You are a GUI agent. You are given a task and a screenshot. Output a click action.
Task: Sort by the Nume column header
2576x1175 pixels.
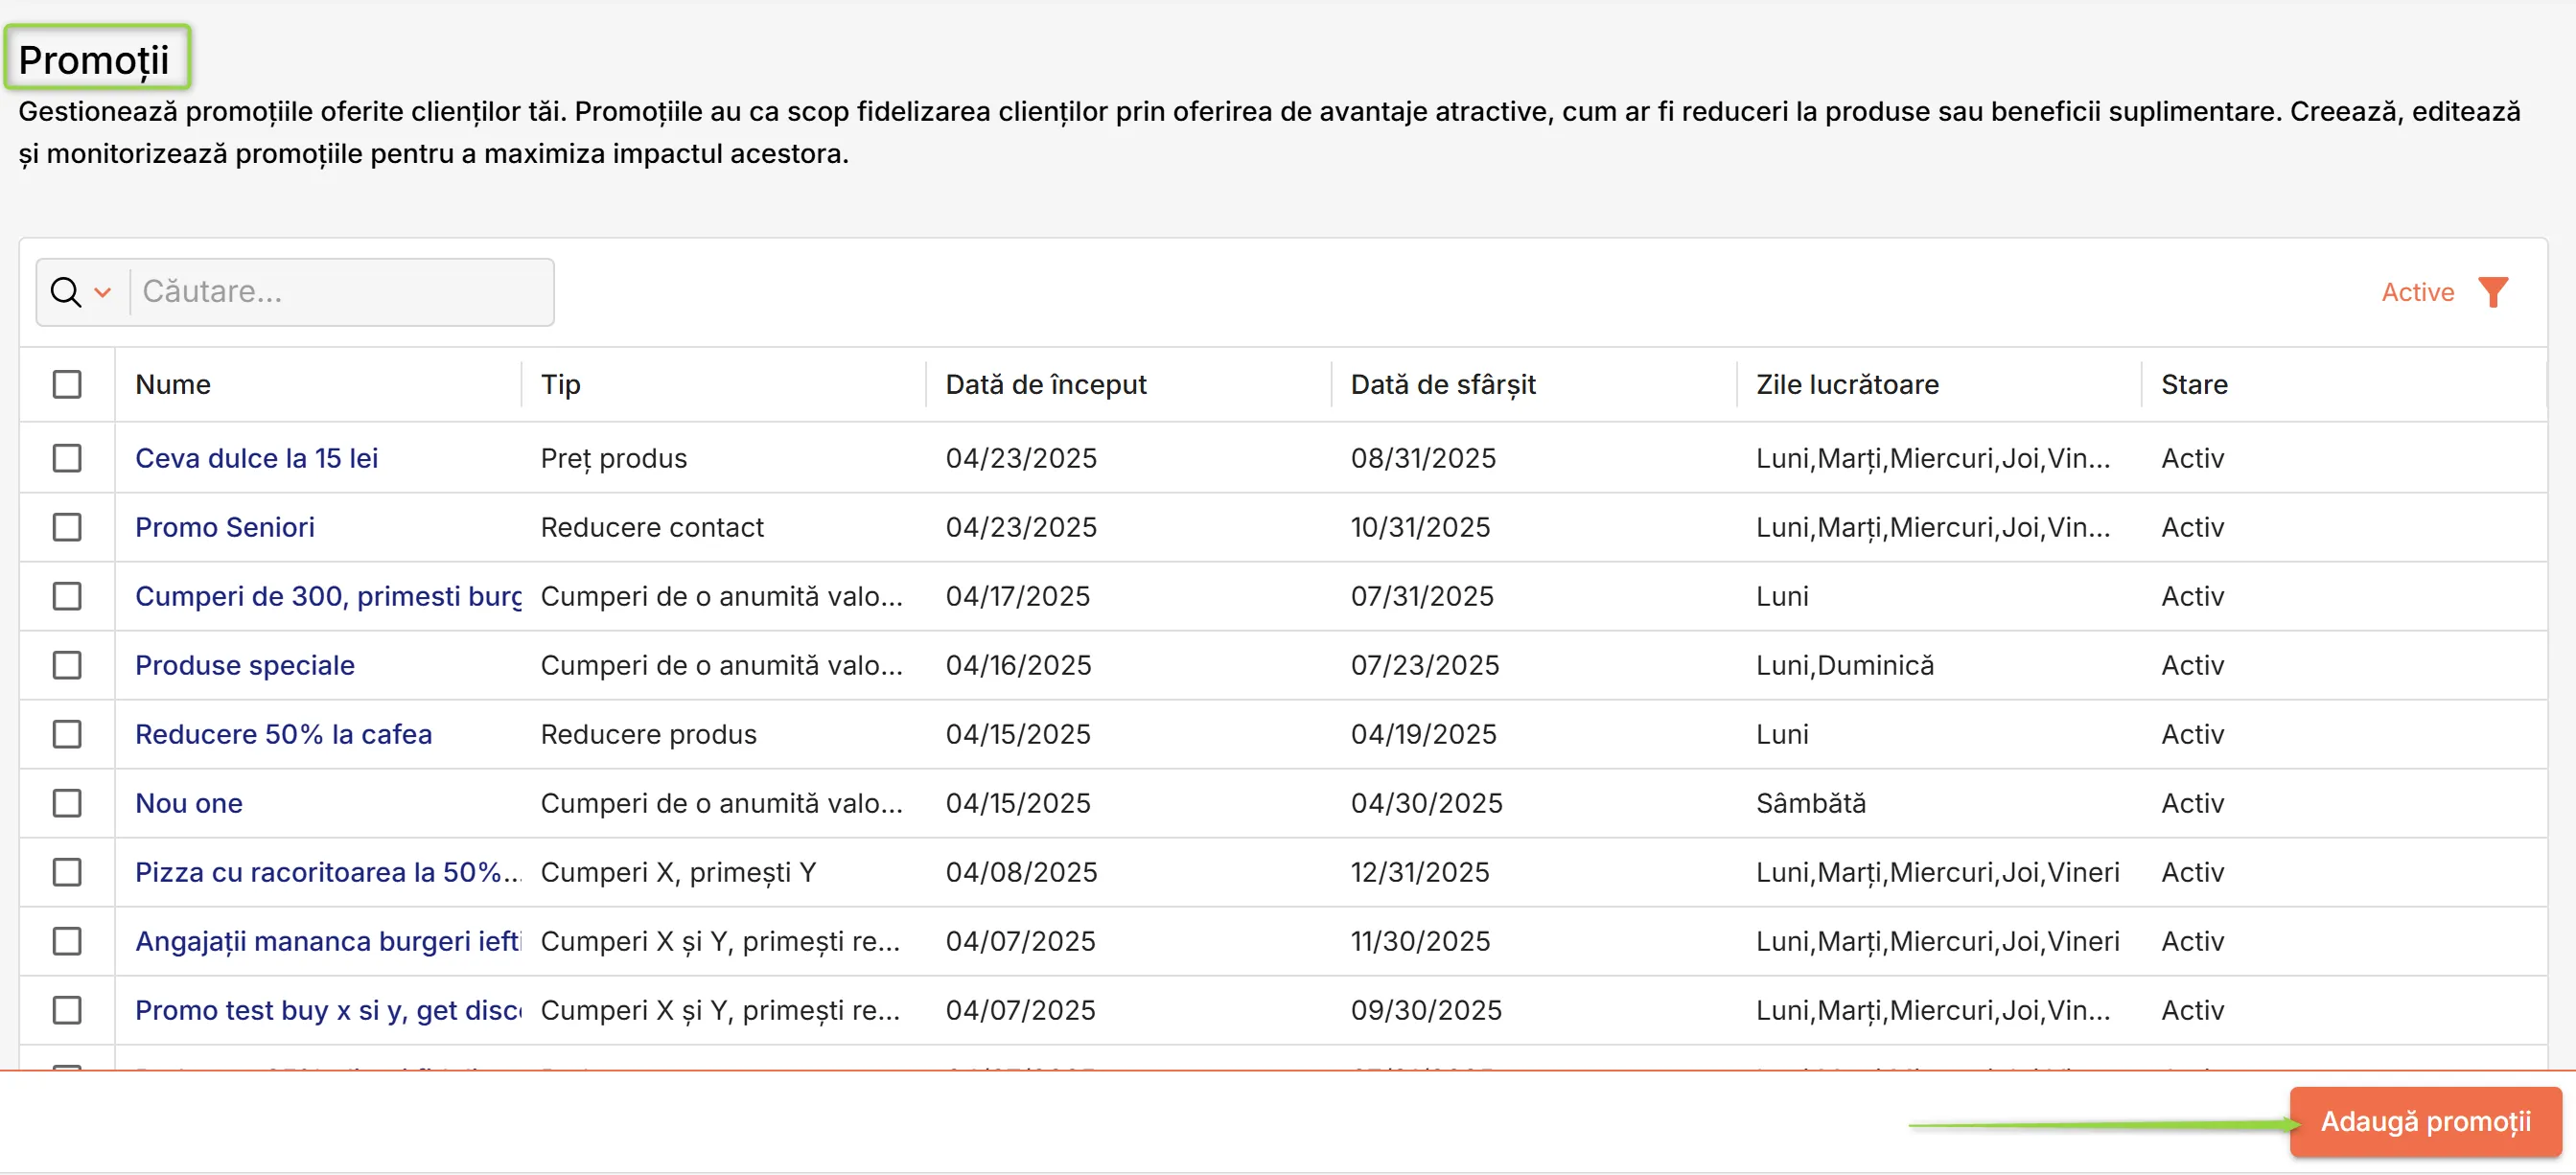(x=173, y=384)
